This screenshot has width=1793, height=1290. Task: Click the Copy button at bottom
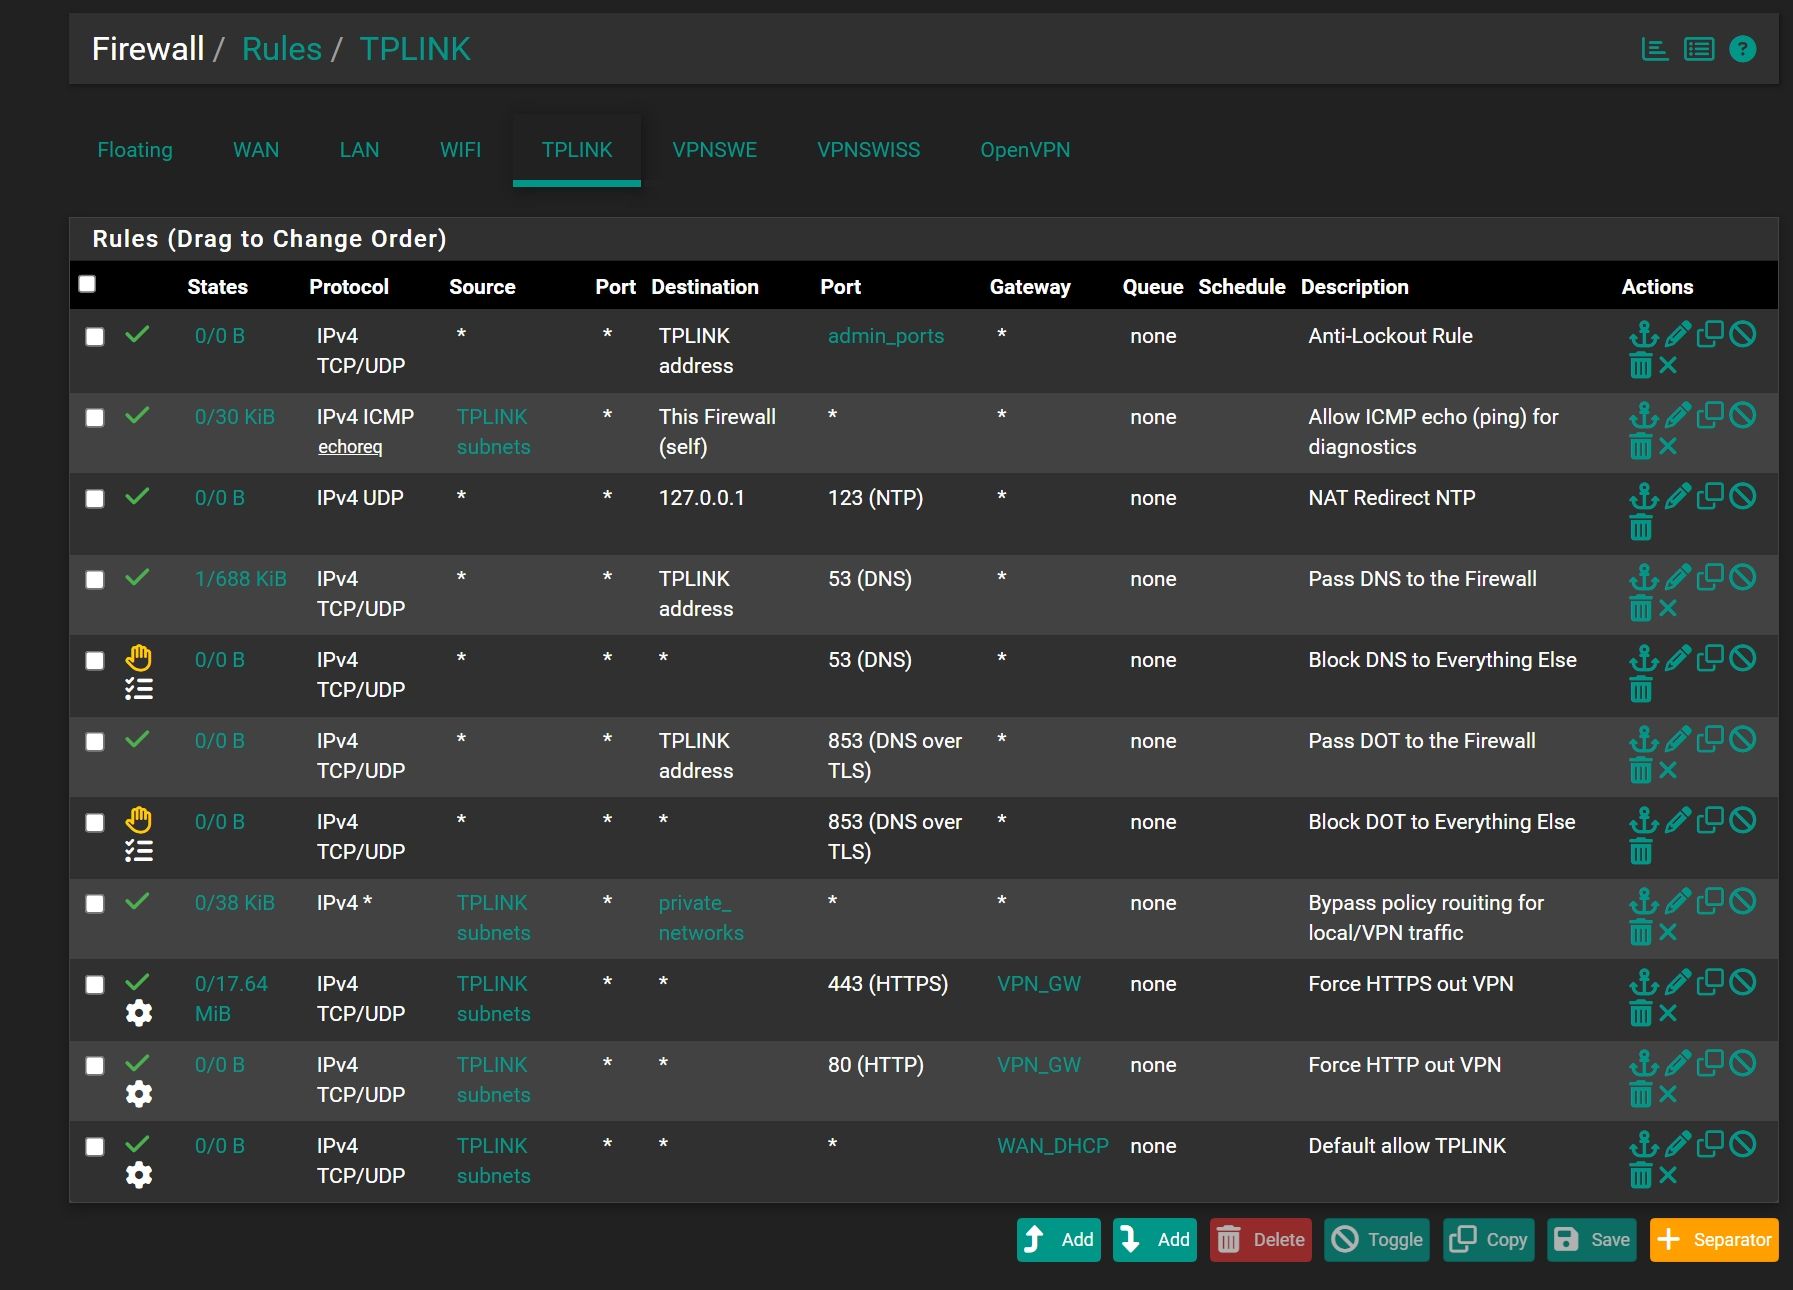point(1489,1240)
